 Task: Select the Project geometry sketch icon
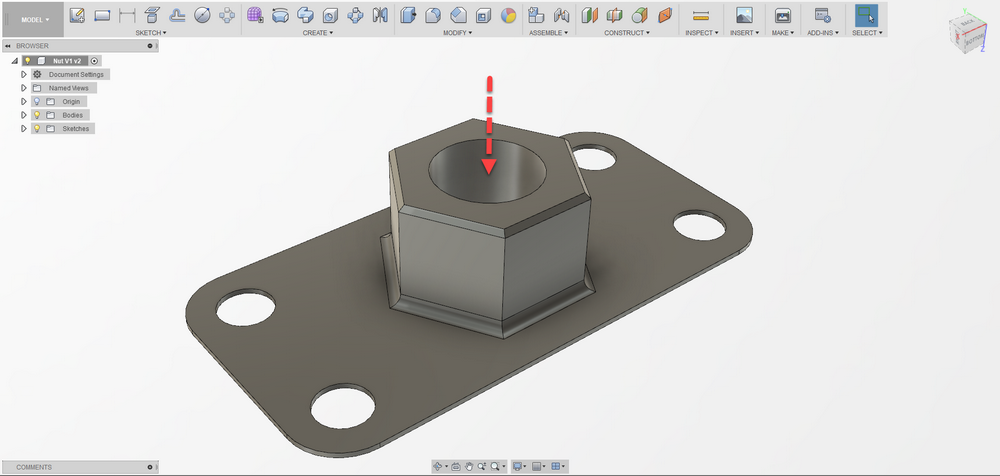tap(152, 15)
